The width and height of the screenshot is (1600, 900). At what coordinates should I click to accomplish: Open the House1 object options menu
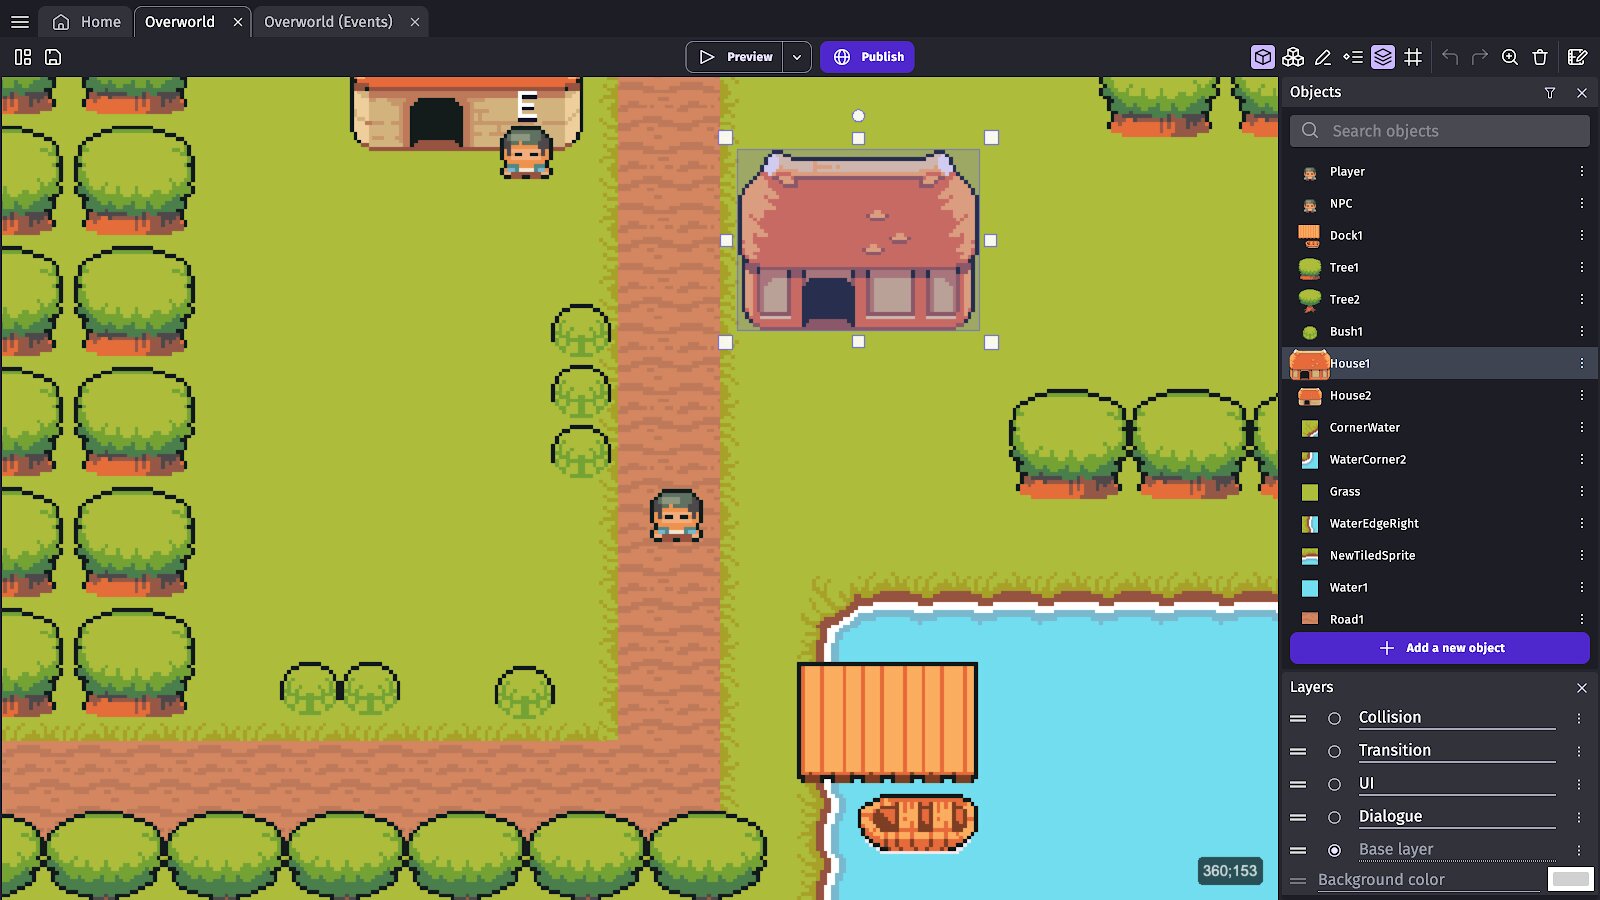click(1582, 363)
